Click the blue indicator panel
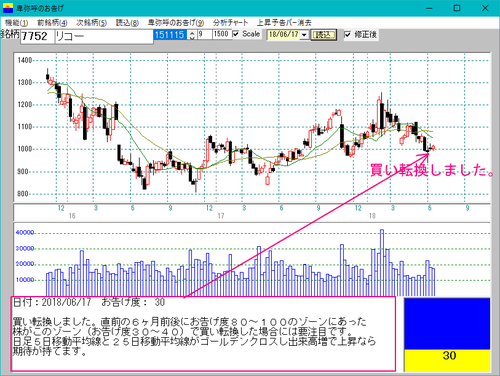Viewport: 500px width, 376px height. 447,324
